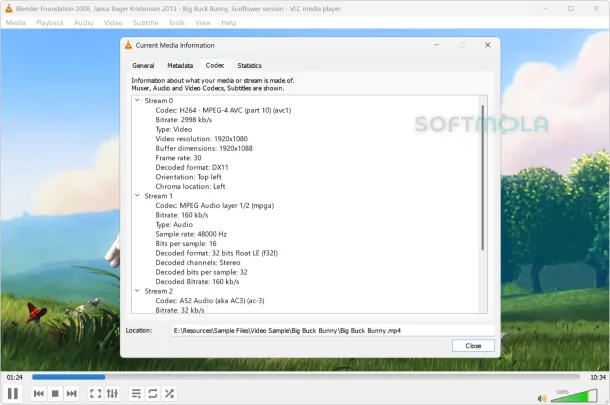Open the View menu
The image size is (610, 405).
[x=203, y=23]
